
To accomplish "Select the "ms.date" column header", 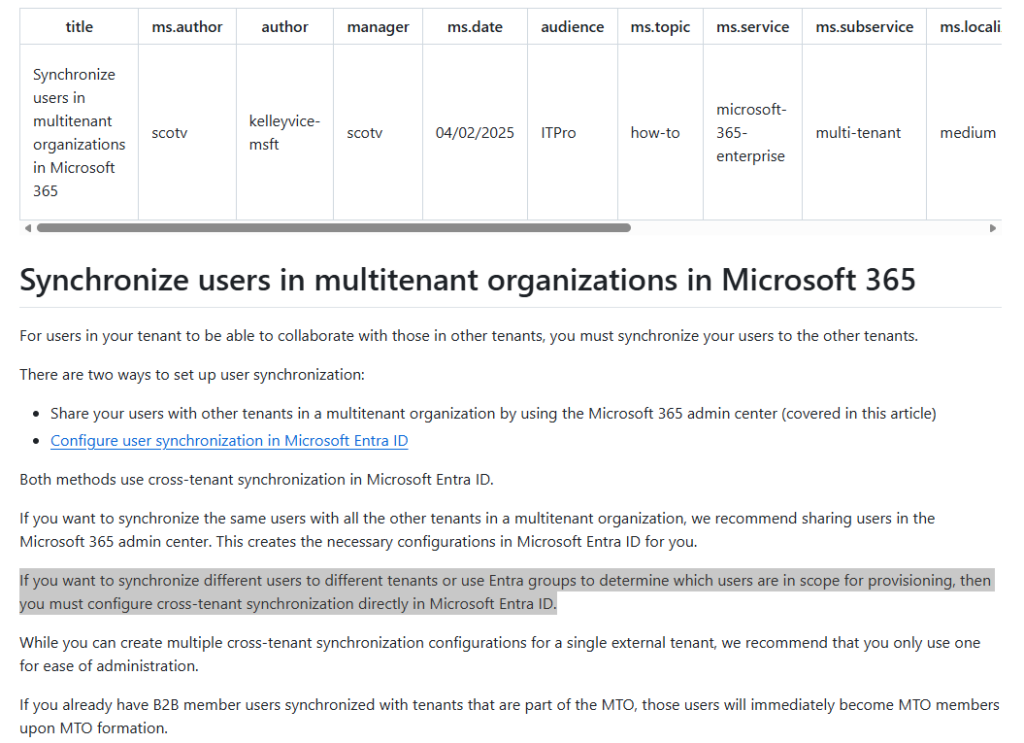I will pos(475,27).
